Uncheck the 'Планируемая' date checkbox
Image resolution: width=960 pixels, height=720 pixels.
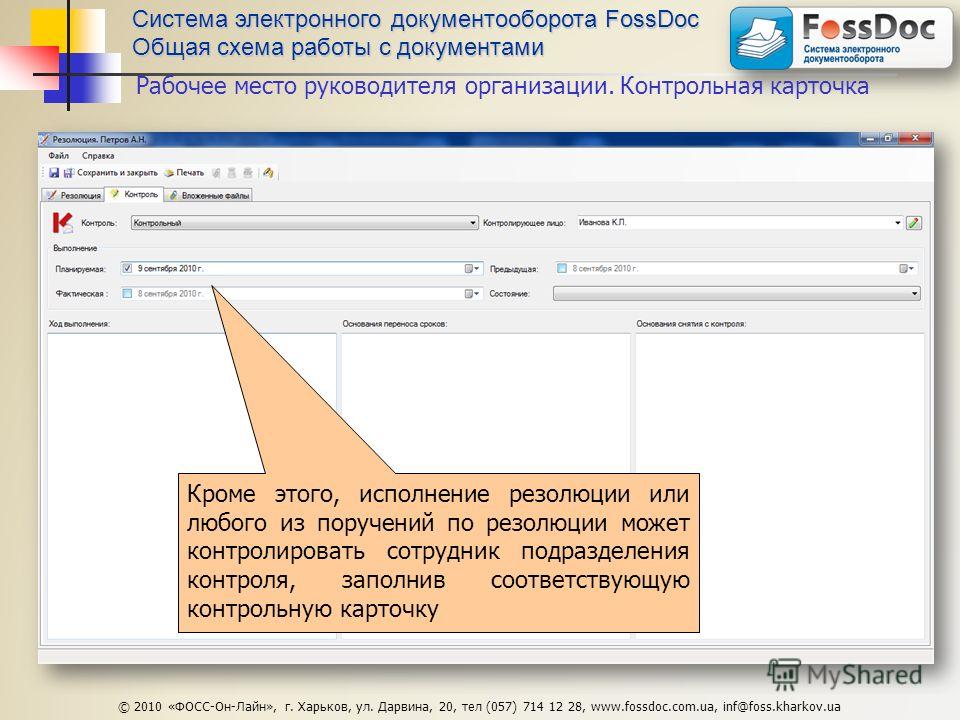click(127, 268)
